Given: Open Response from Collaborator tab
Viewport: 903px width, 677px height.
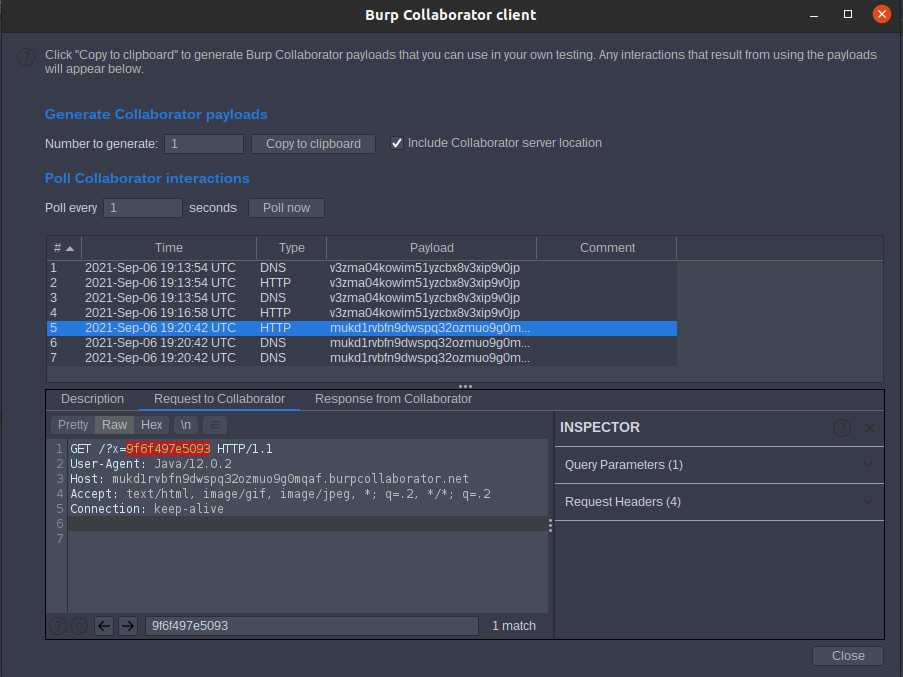Looking at the screenshot, I should [x=393, y=399].
